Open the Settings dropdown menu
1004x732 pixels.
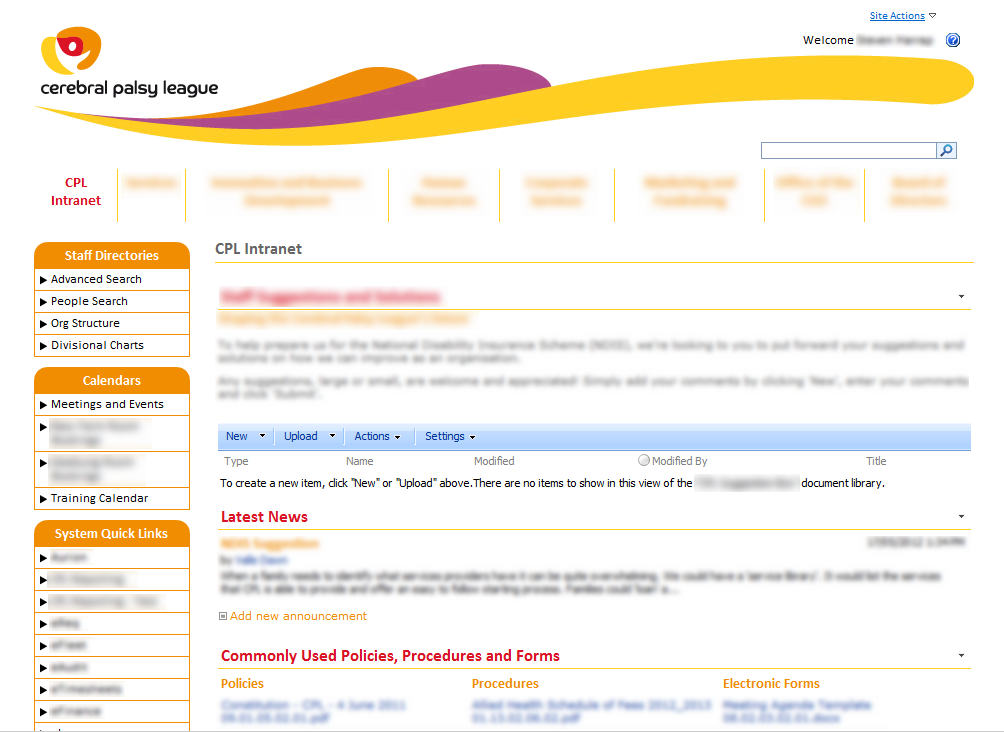coord(450,436)
